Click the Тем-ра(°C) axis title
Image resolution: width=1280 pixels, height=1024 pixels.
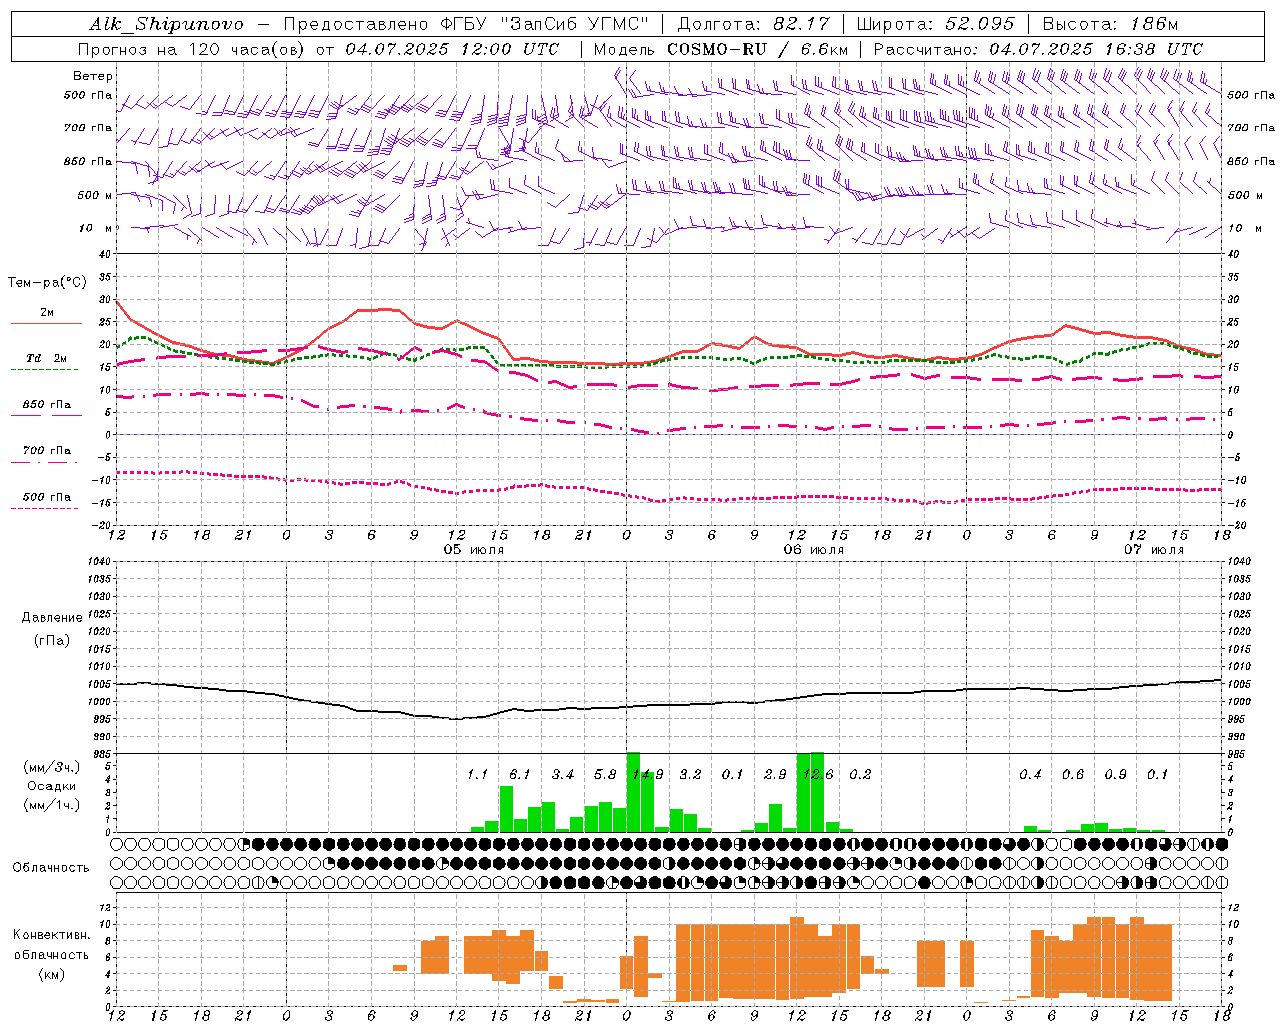point(47,283)
